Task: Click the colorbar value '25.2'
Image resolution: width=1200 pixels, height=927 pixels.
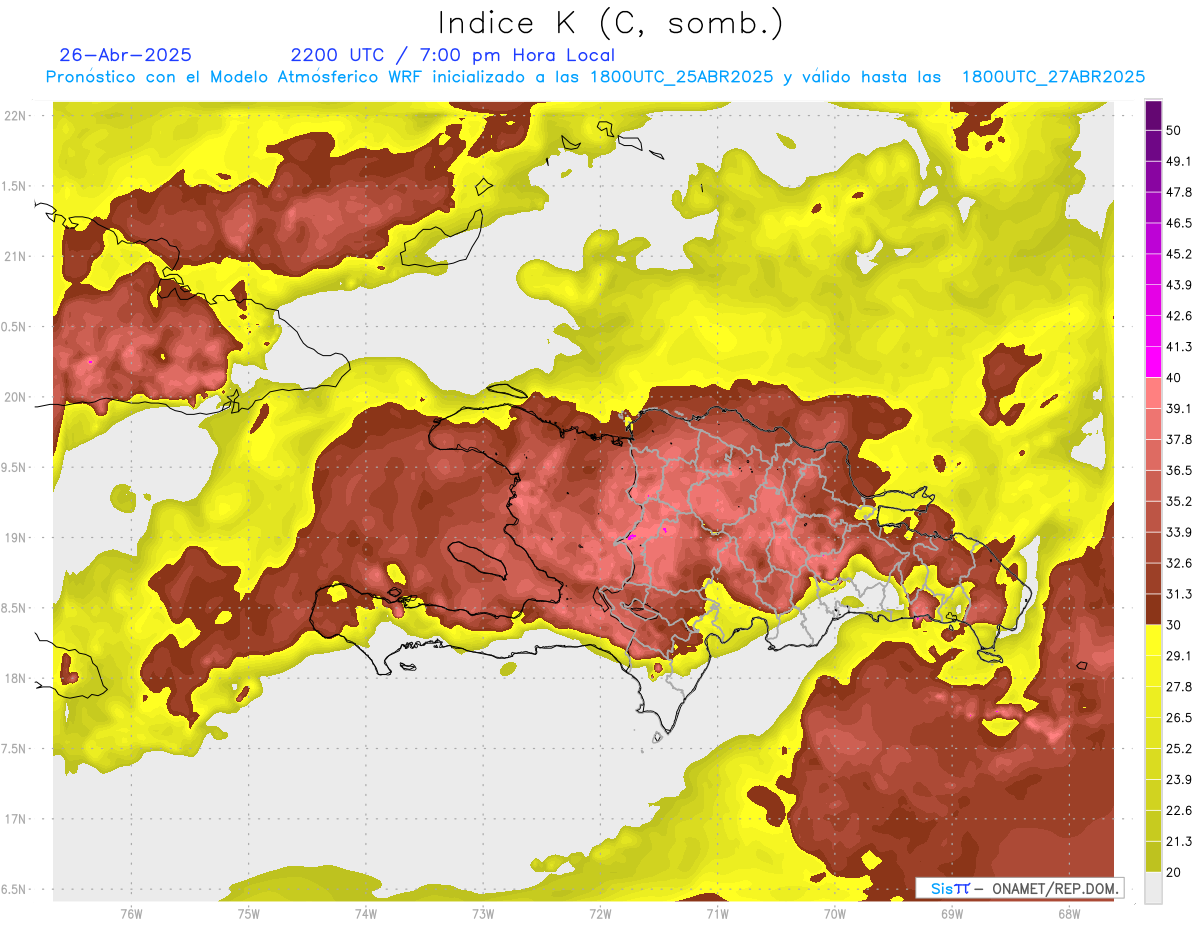Action: click(x=1179, y=749)
